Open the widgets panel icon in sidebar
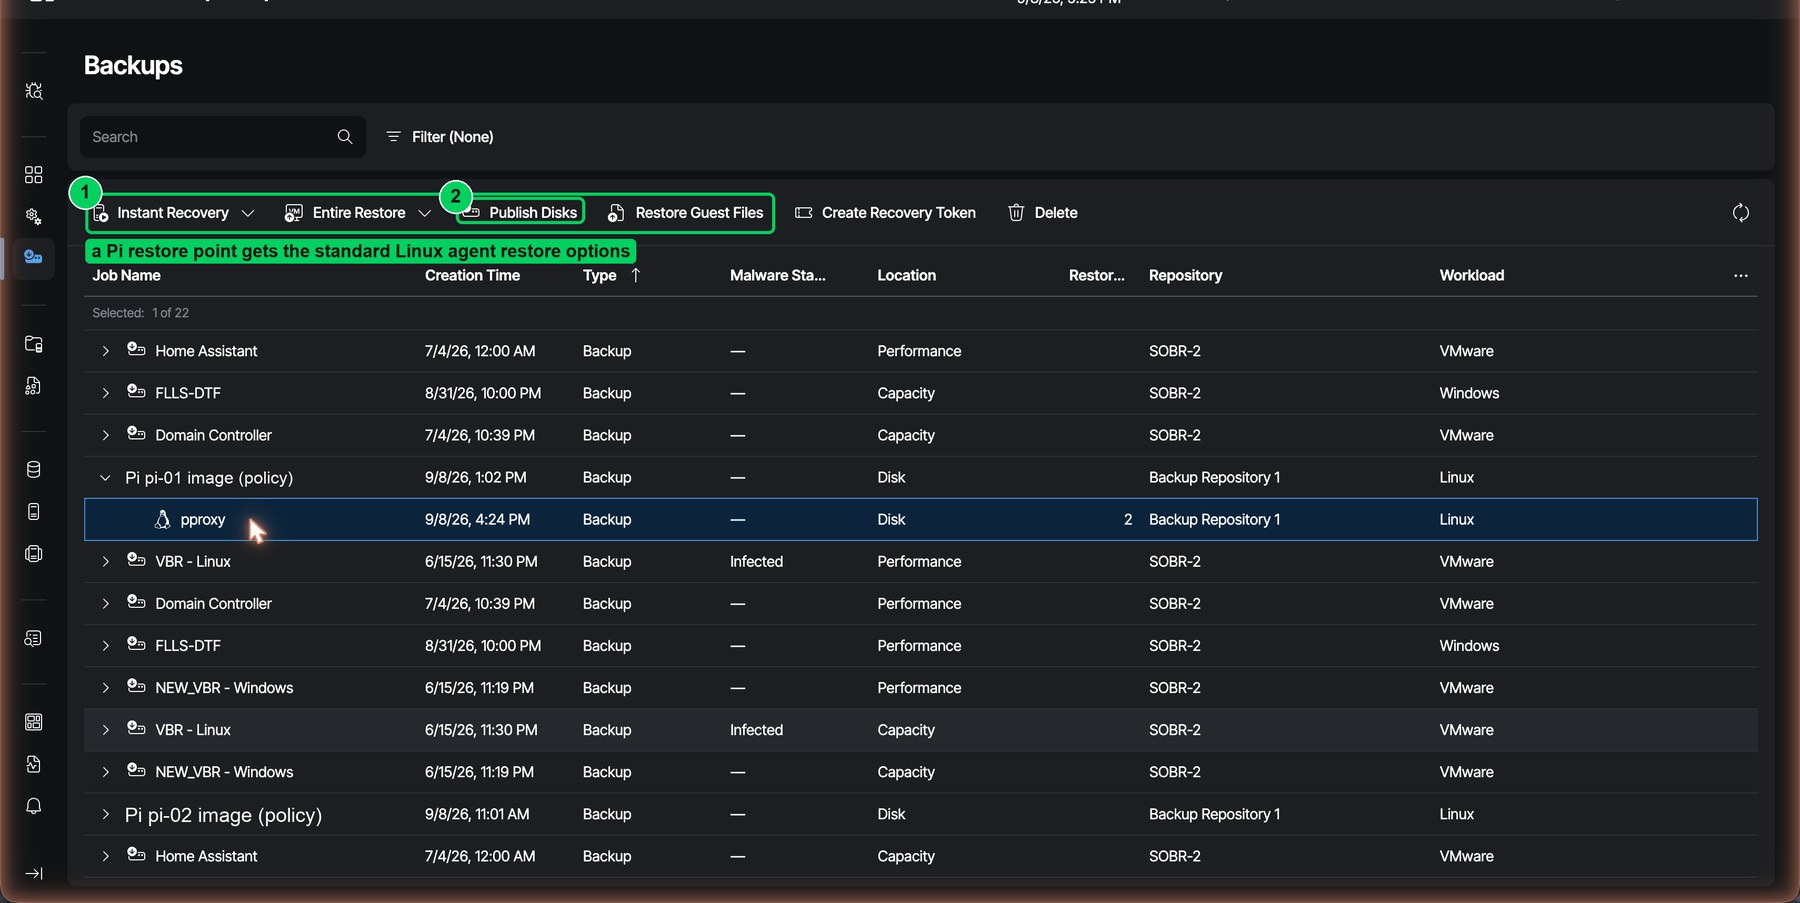The height and width of the screenshot is (903, 1800). click(34, 722)
